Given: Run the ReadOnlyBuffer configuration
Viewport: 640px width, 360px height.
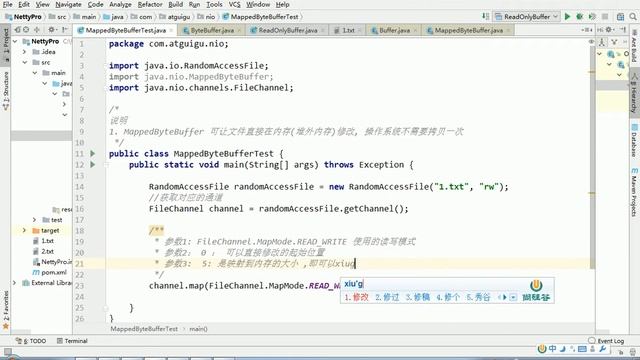Looking at the screenshot, I should click(567, 17).
